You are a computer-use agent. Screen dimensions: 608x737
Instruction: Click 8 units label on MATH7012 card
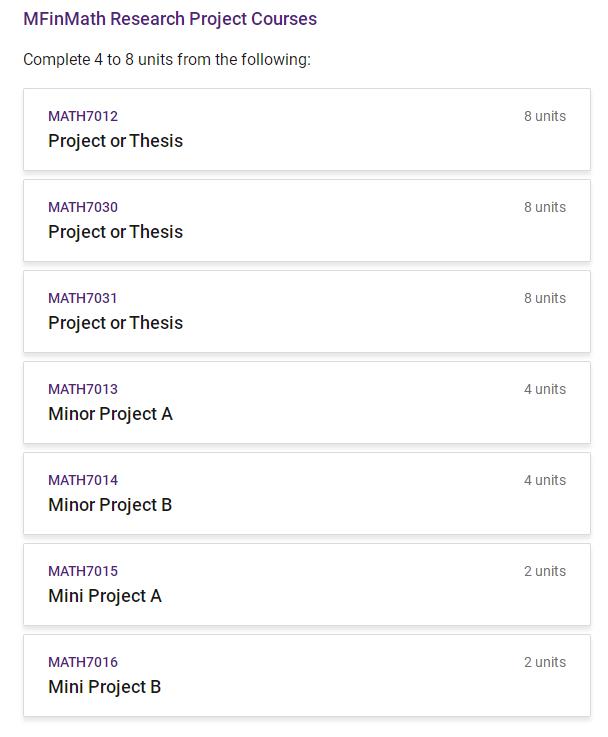(x=545, y=116)
